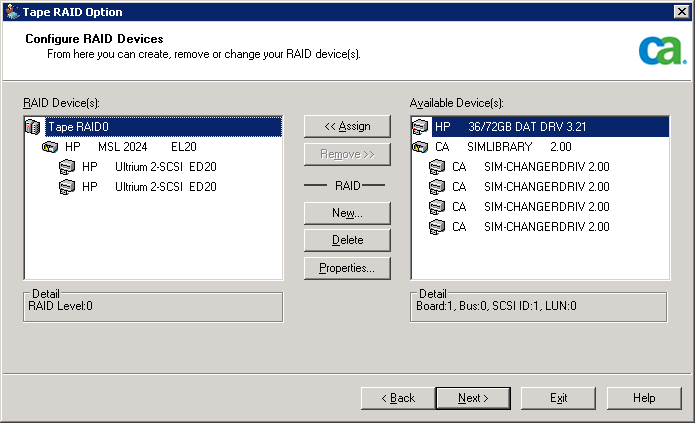Click the CA SIMLIBRARY changer icon
The image size is (696, 424).
click(x=420, y=147)
